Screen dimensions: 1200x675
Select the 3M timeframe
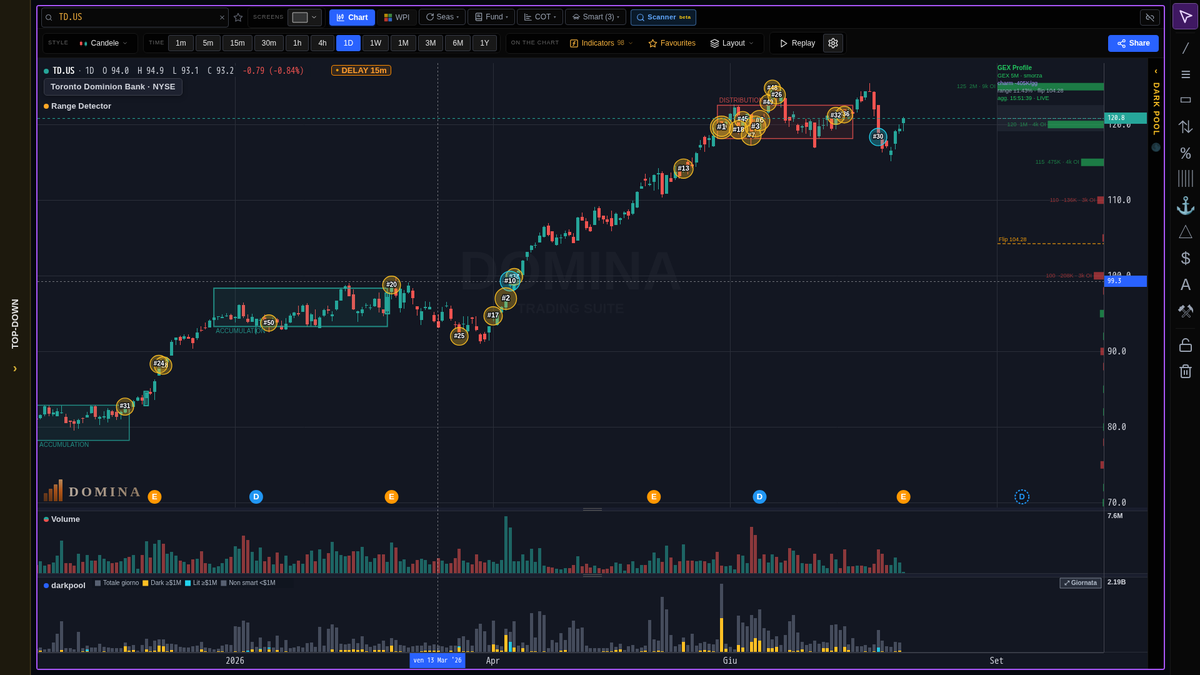pos(430,43)
